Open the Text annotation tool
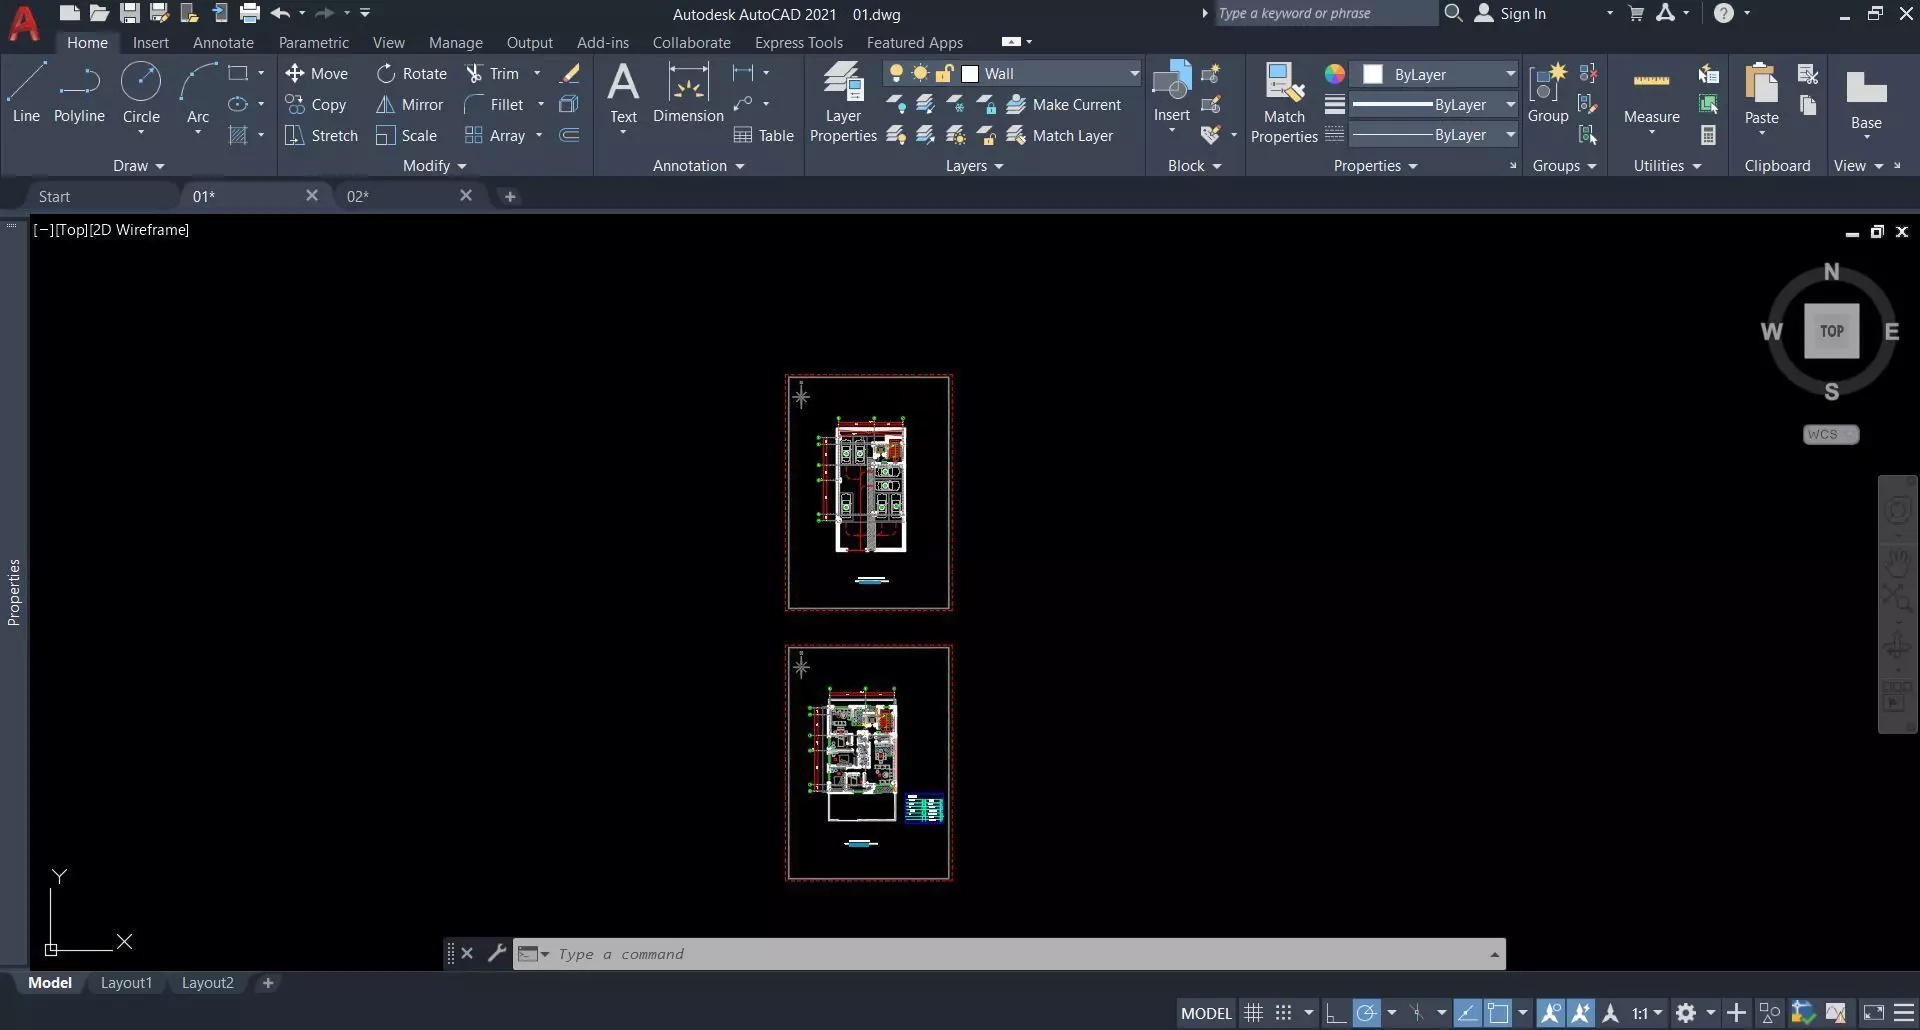Viewport: 1920px width, 1030px height. [x=623, y=92]
